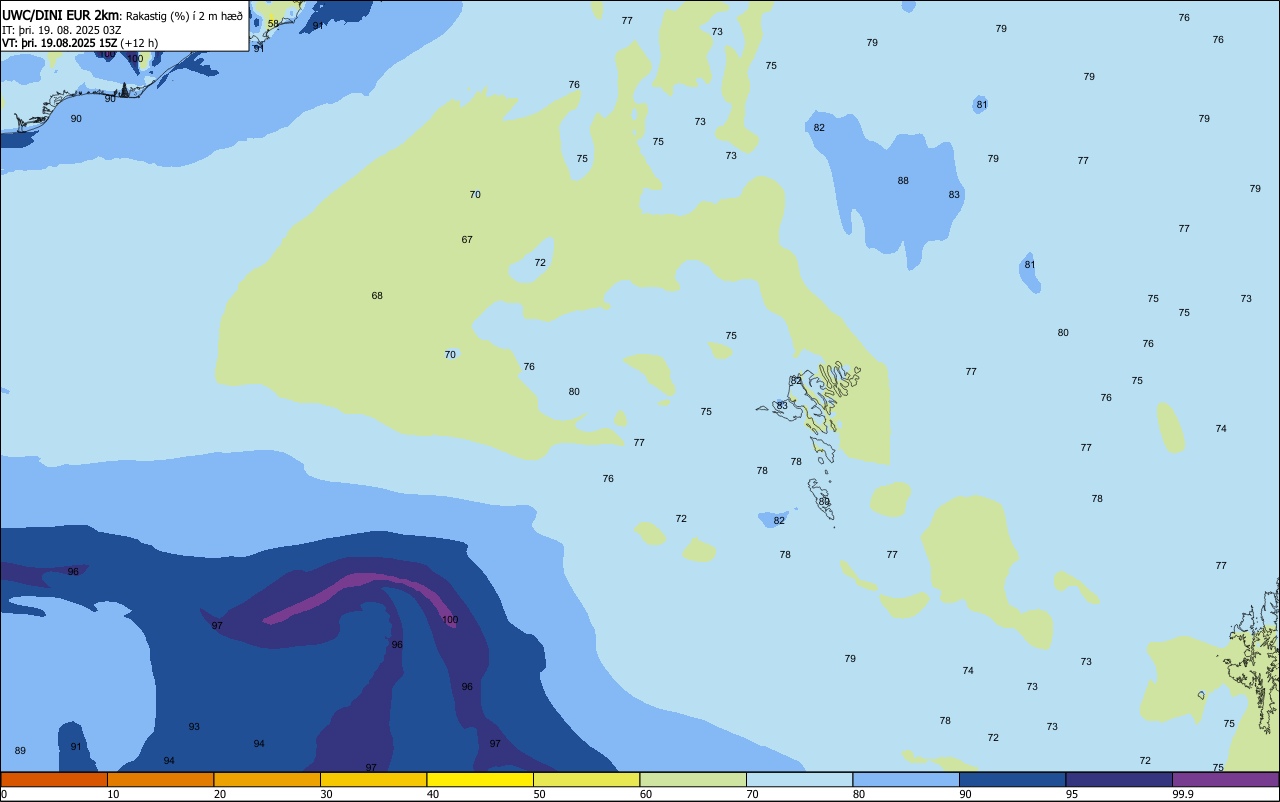
Task: Click the light blue 80–90 legend swatch
Action: point(906,779)
